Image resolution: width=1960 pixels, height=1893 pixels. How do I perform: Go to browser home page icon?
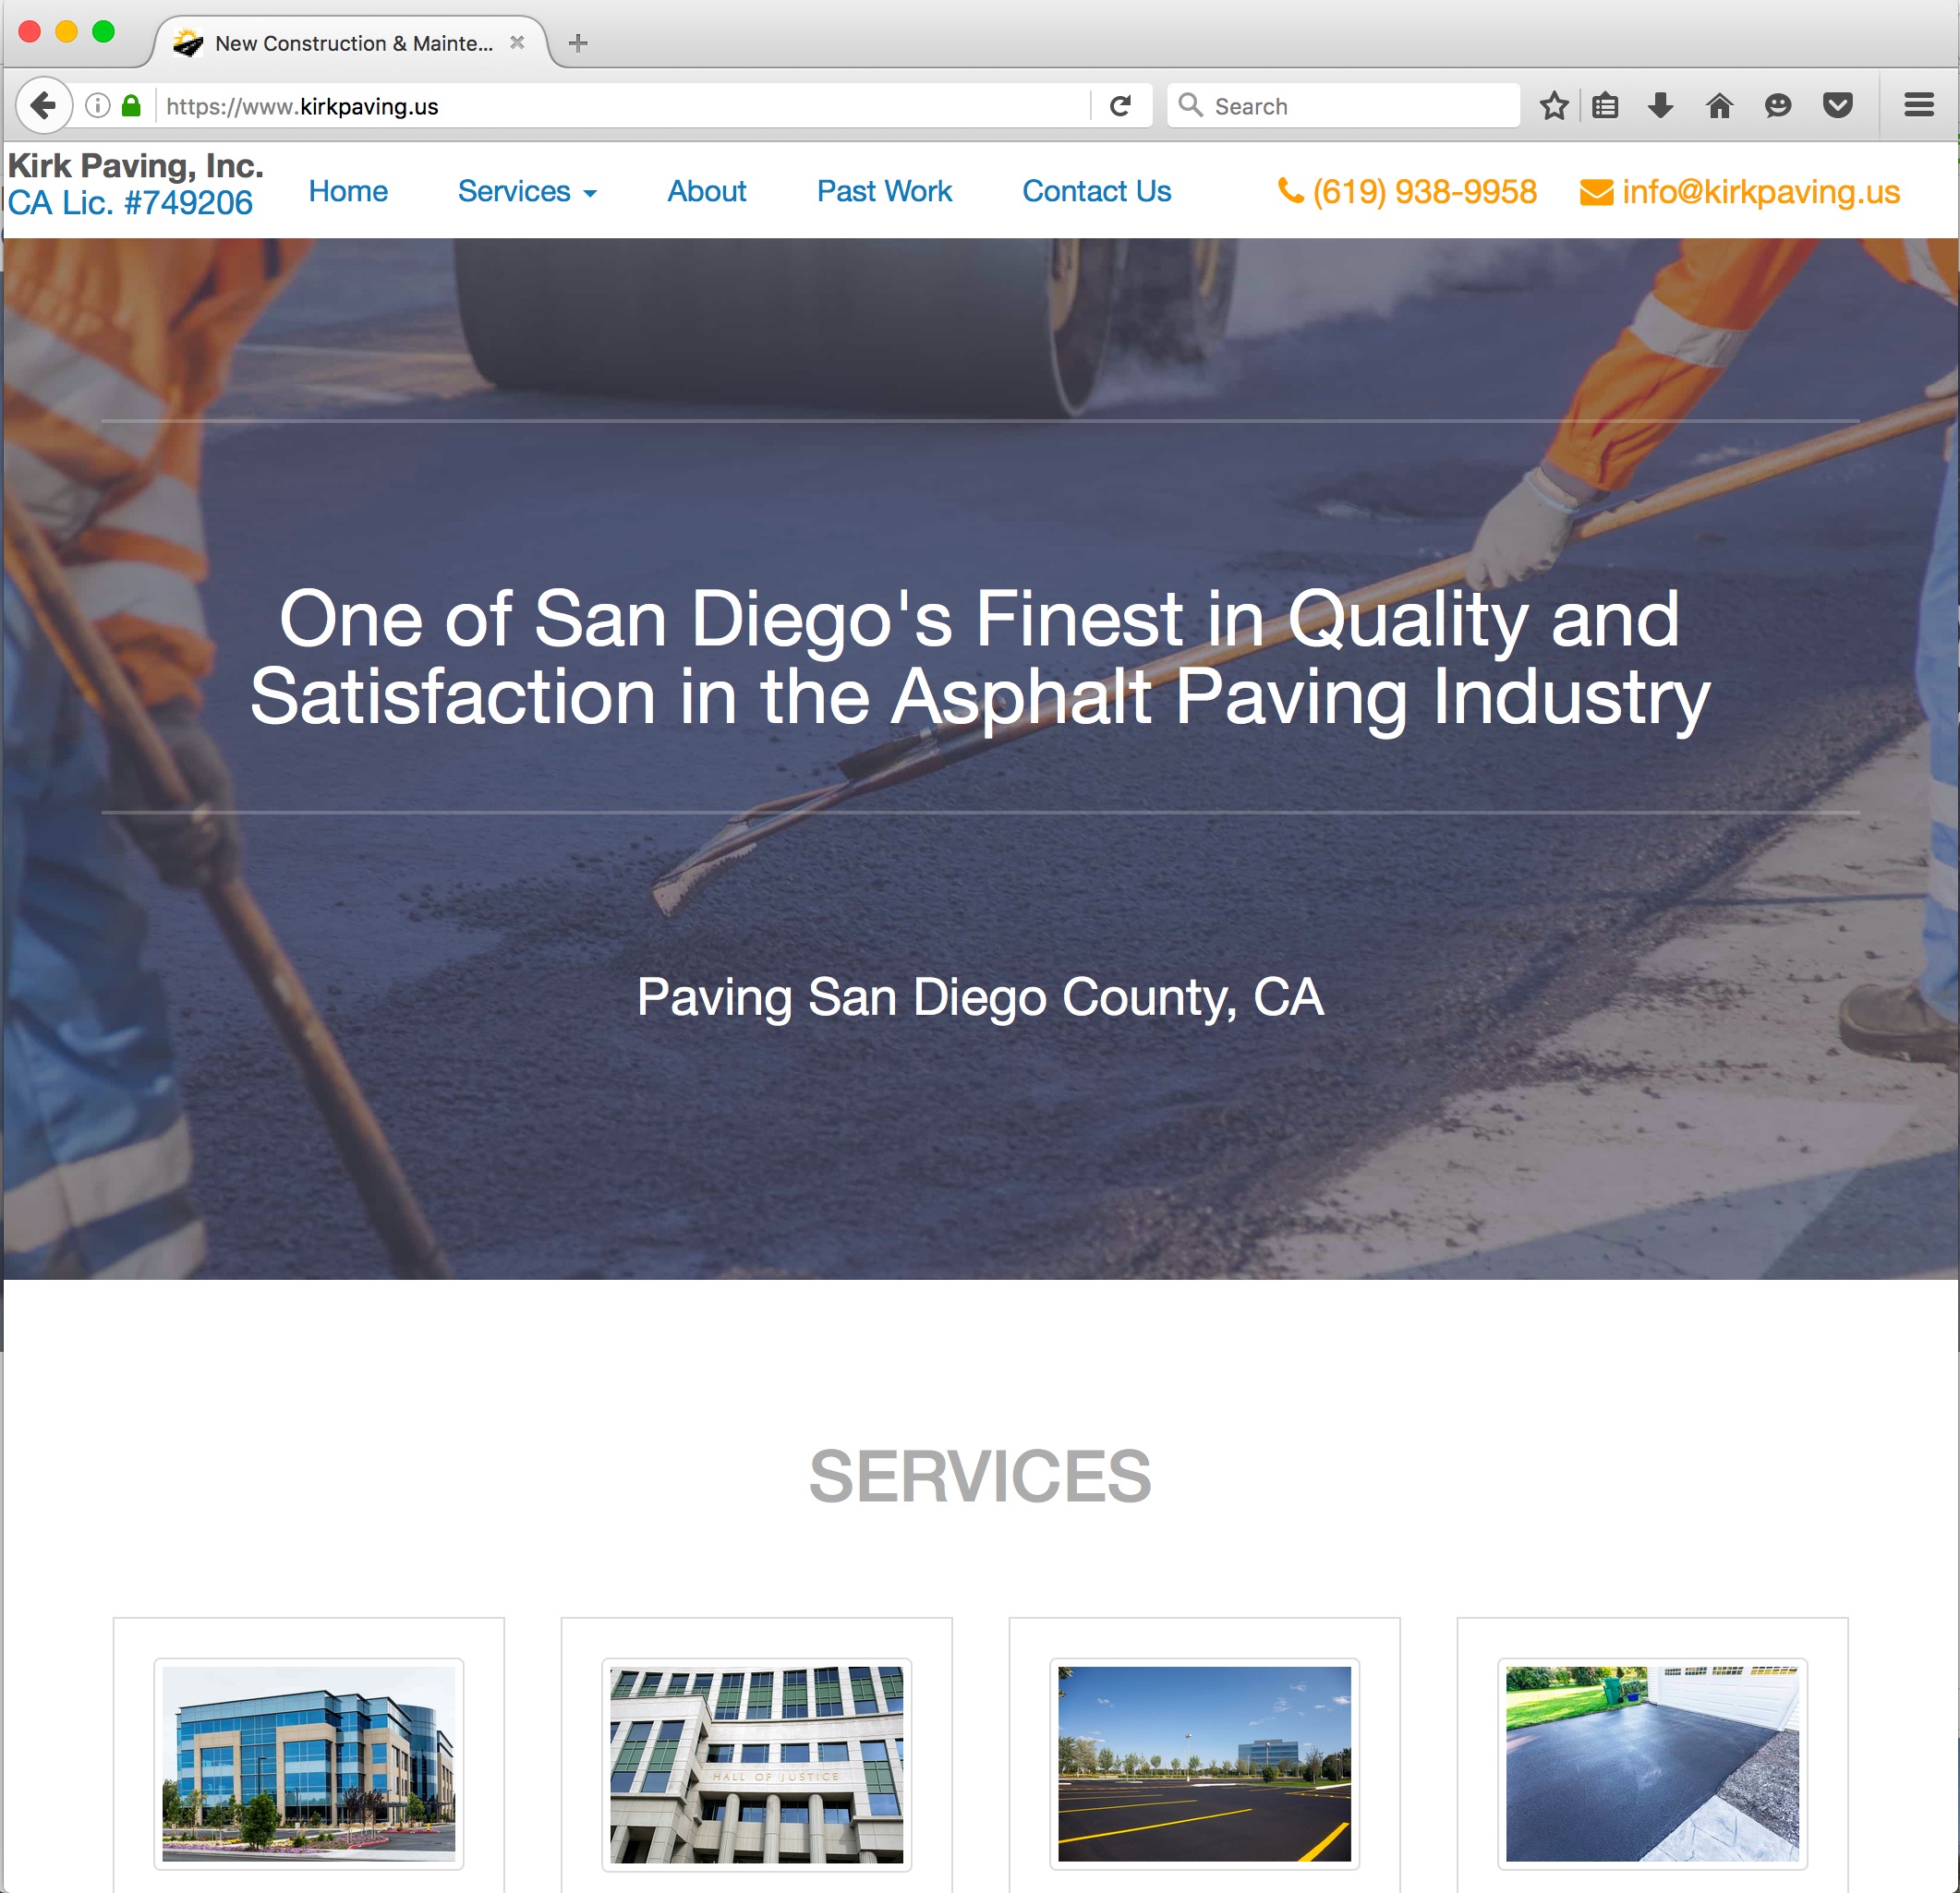tap(1719, 105)
